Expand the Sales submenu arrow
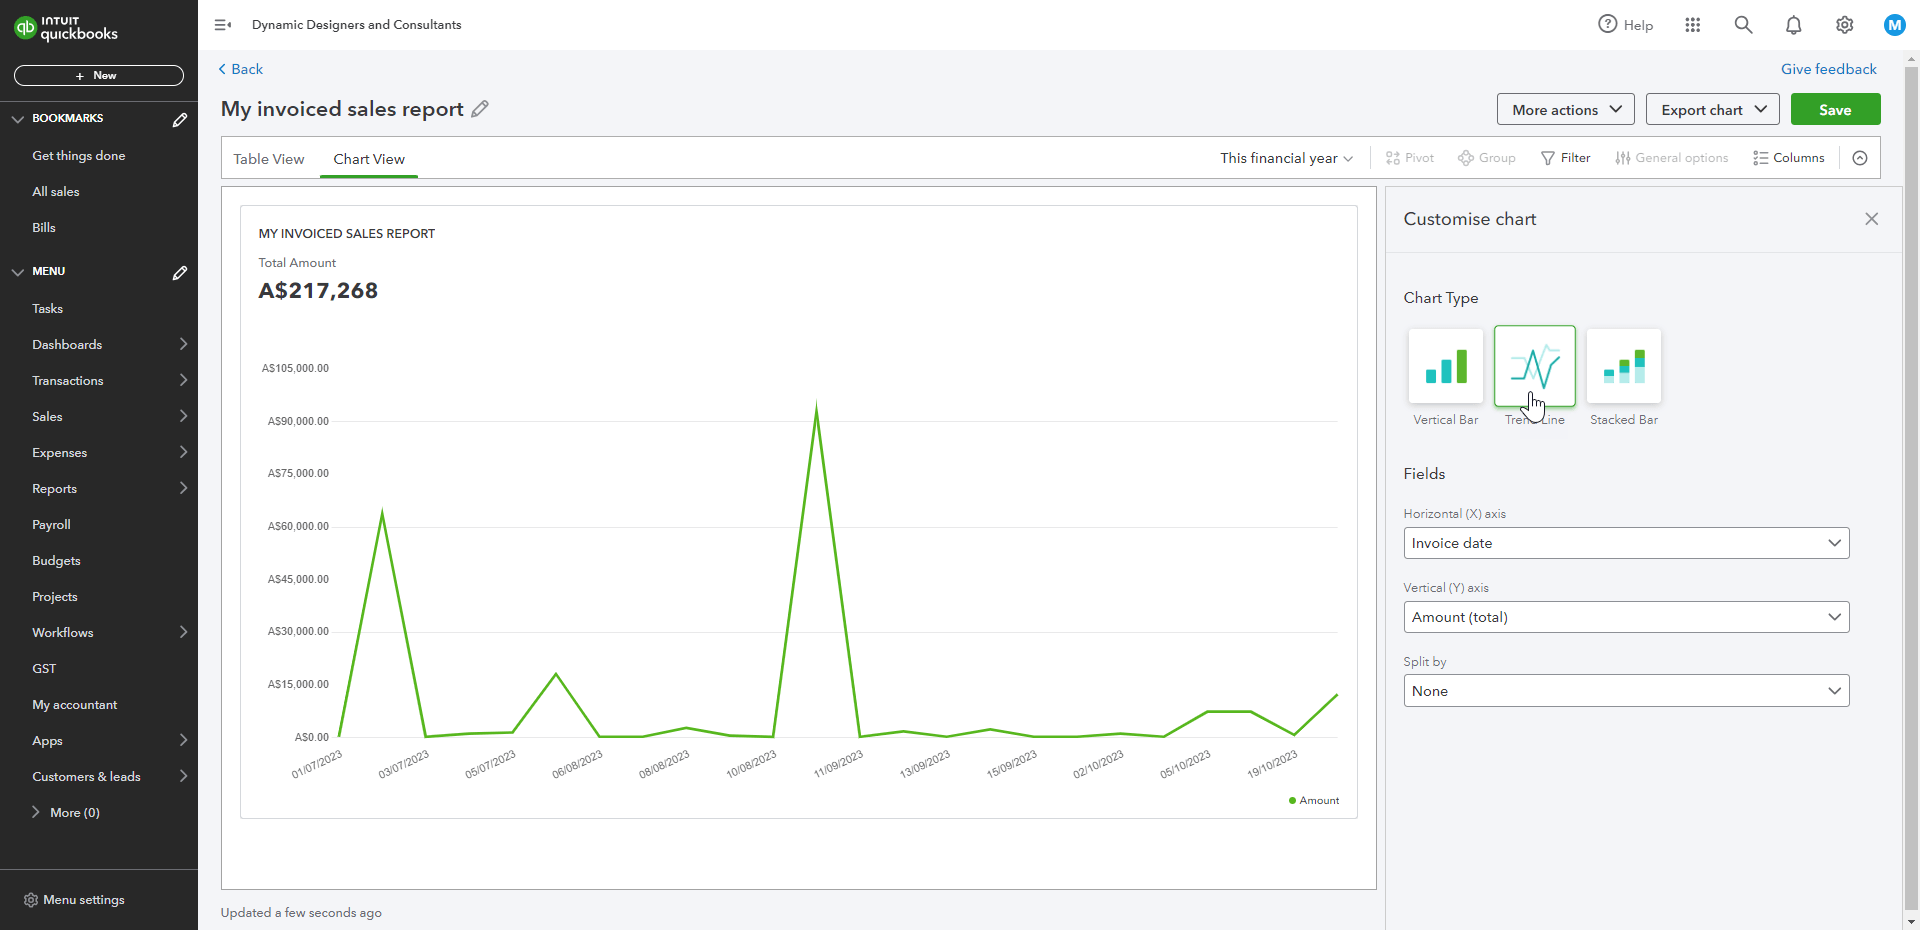This screenshot has height=930, width=1920. tap(183, 416)
